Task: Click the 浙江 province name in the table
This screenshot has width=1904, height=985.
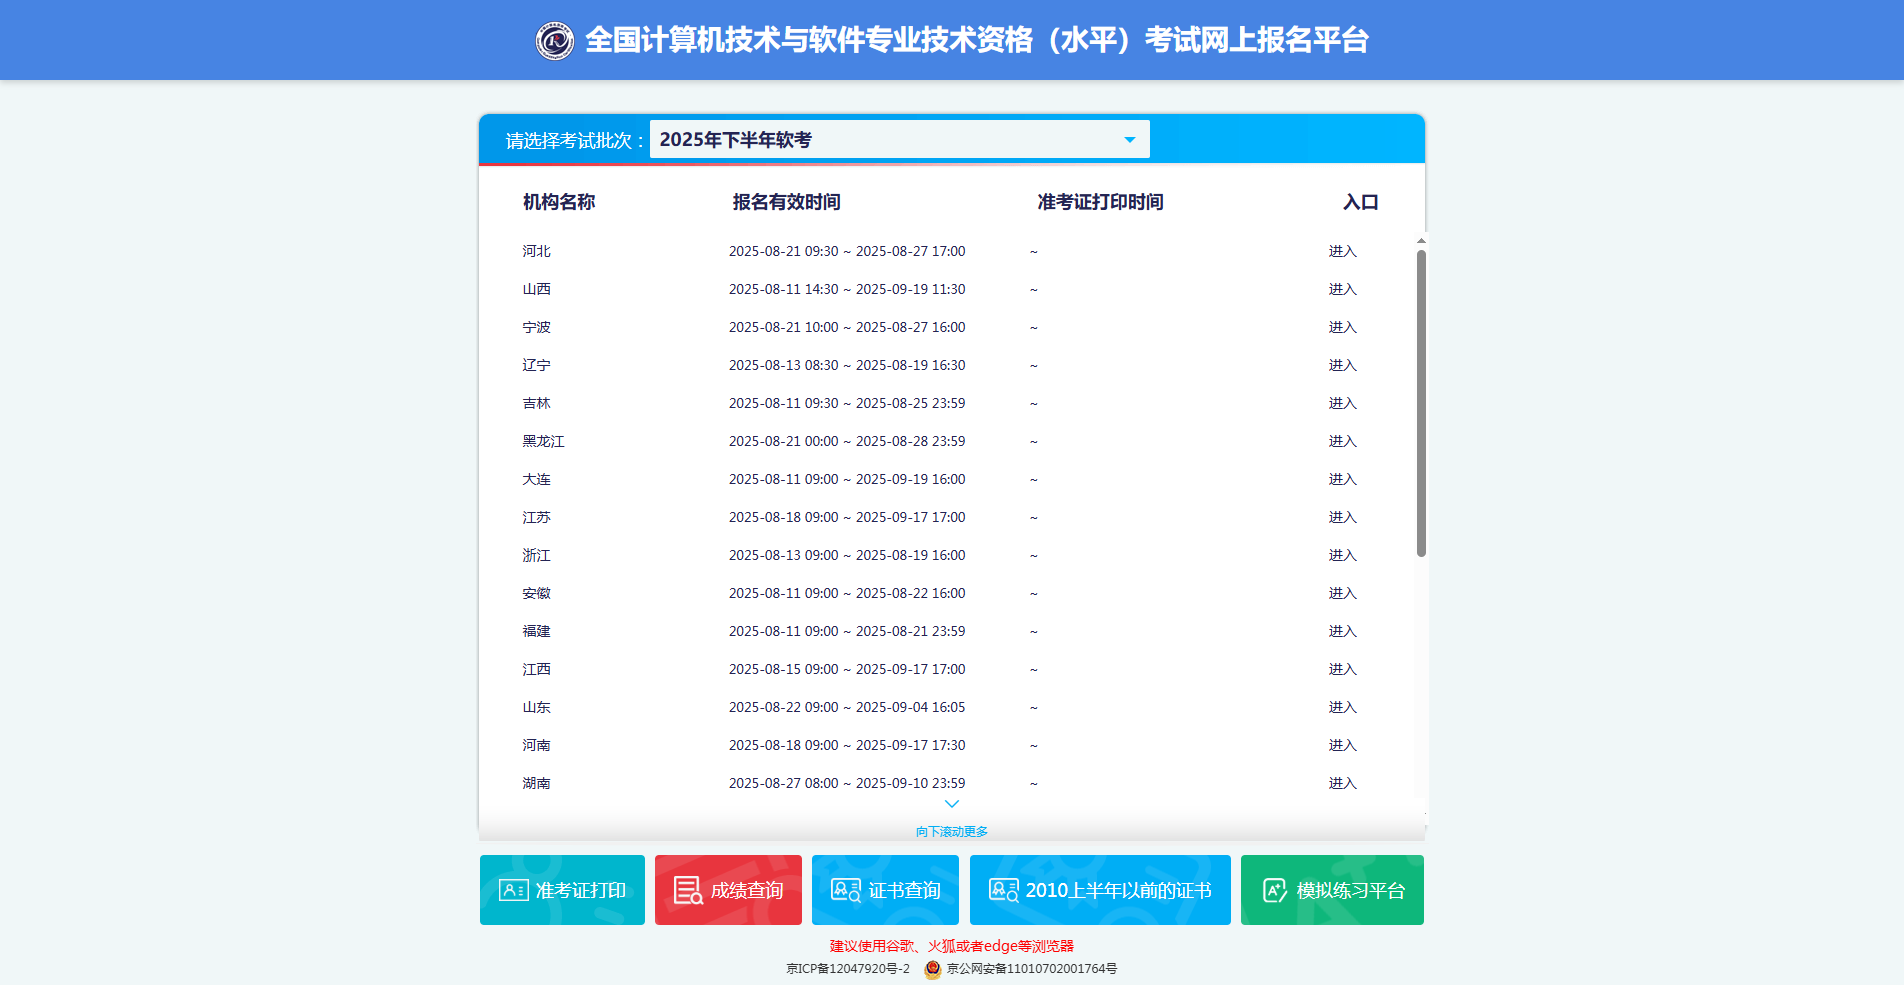Action: click(x=536, y=555)
